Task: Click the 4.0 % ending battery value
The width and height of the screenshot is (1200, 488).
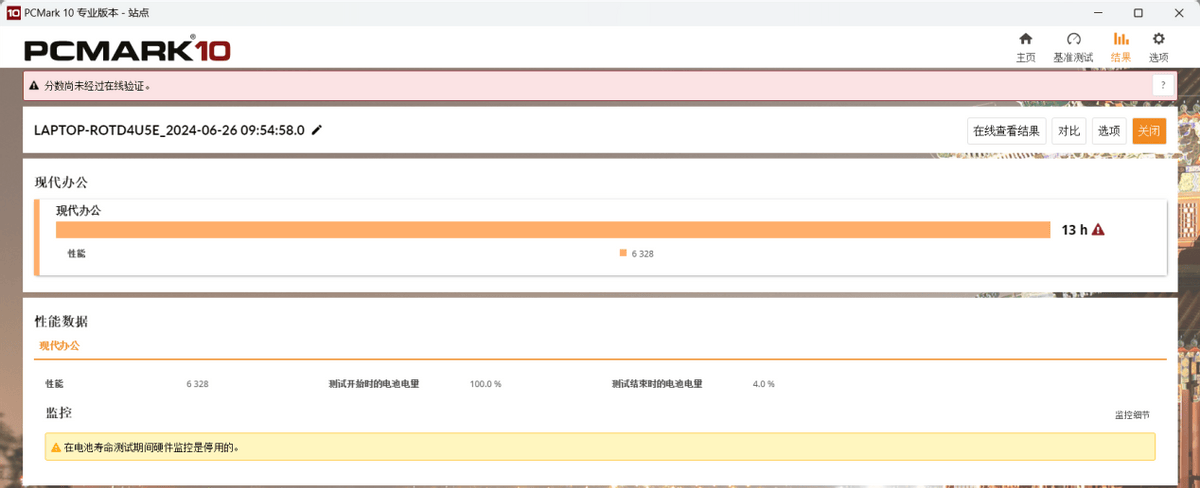Action: [x=763, y=384]
